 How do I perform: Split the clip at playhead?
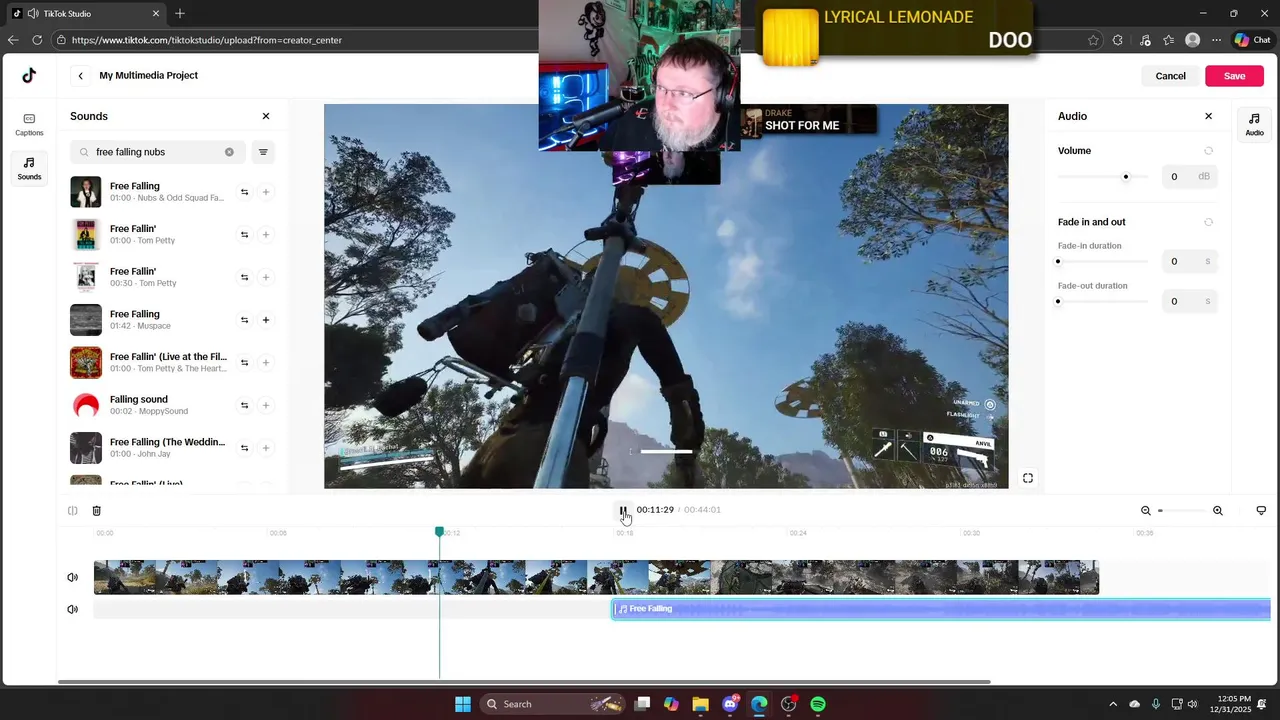click(73, 510)
